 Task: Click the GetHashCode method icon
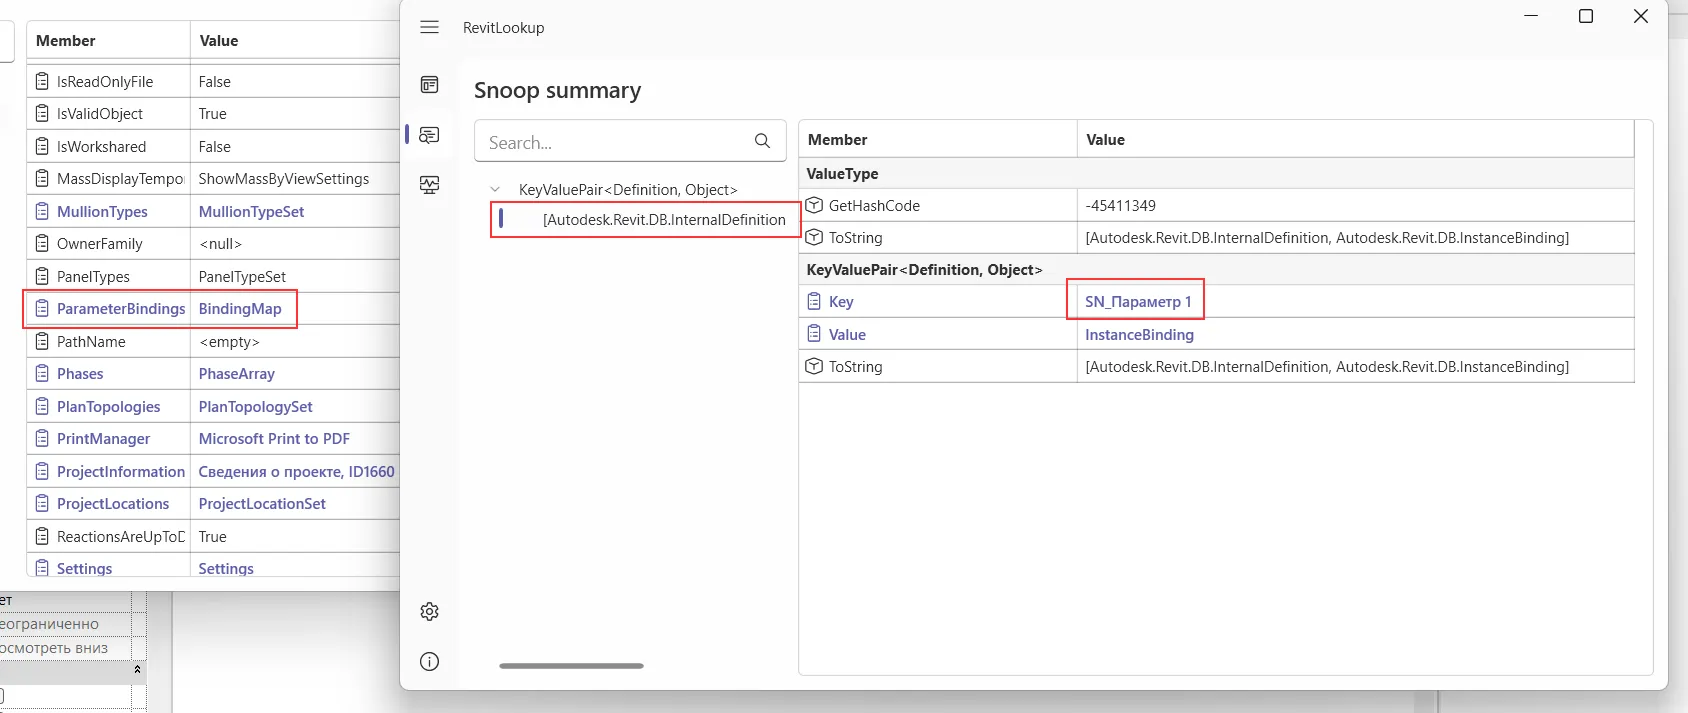pyautogui.click(x=814, y=205)
